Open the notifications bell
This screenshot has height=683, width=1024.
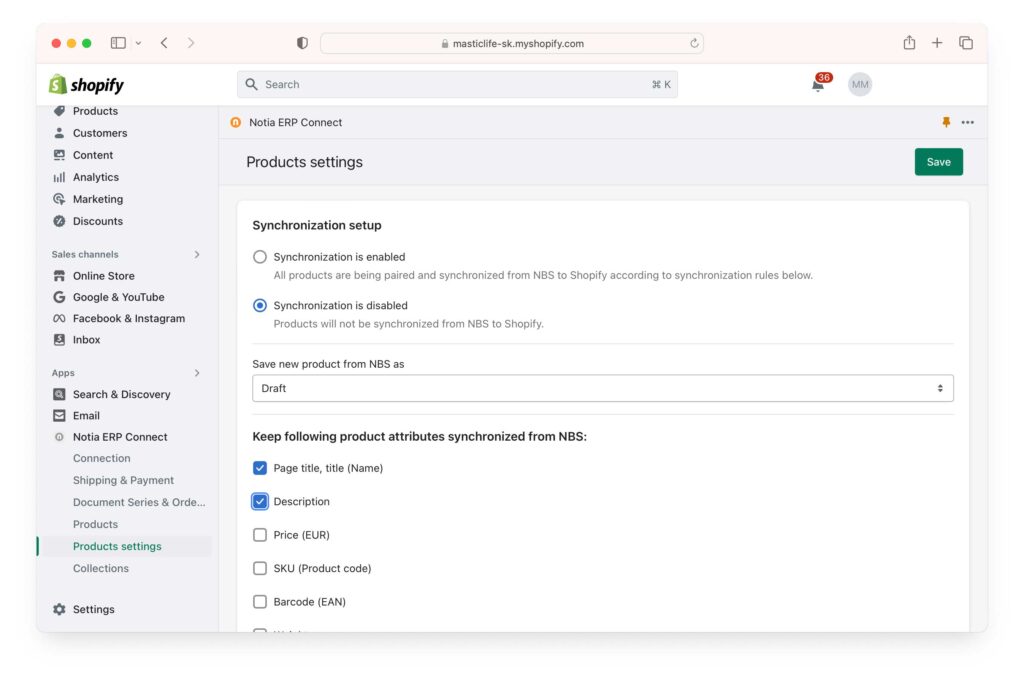click(818, 85)
